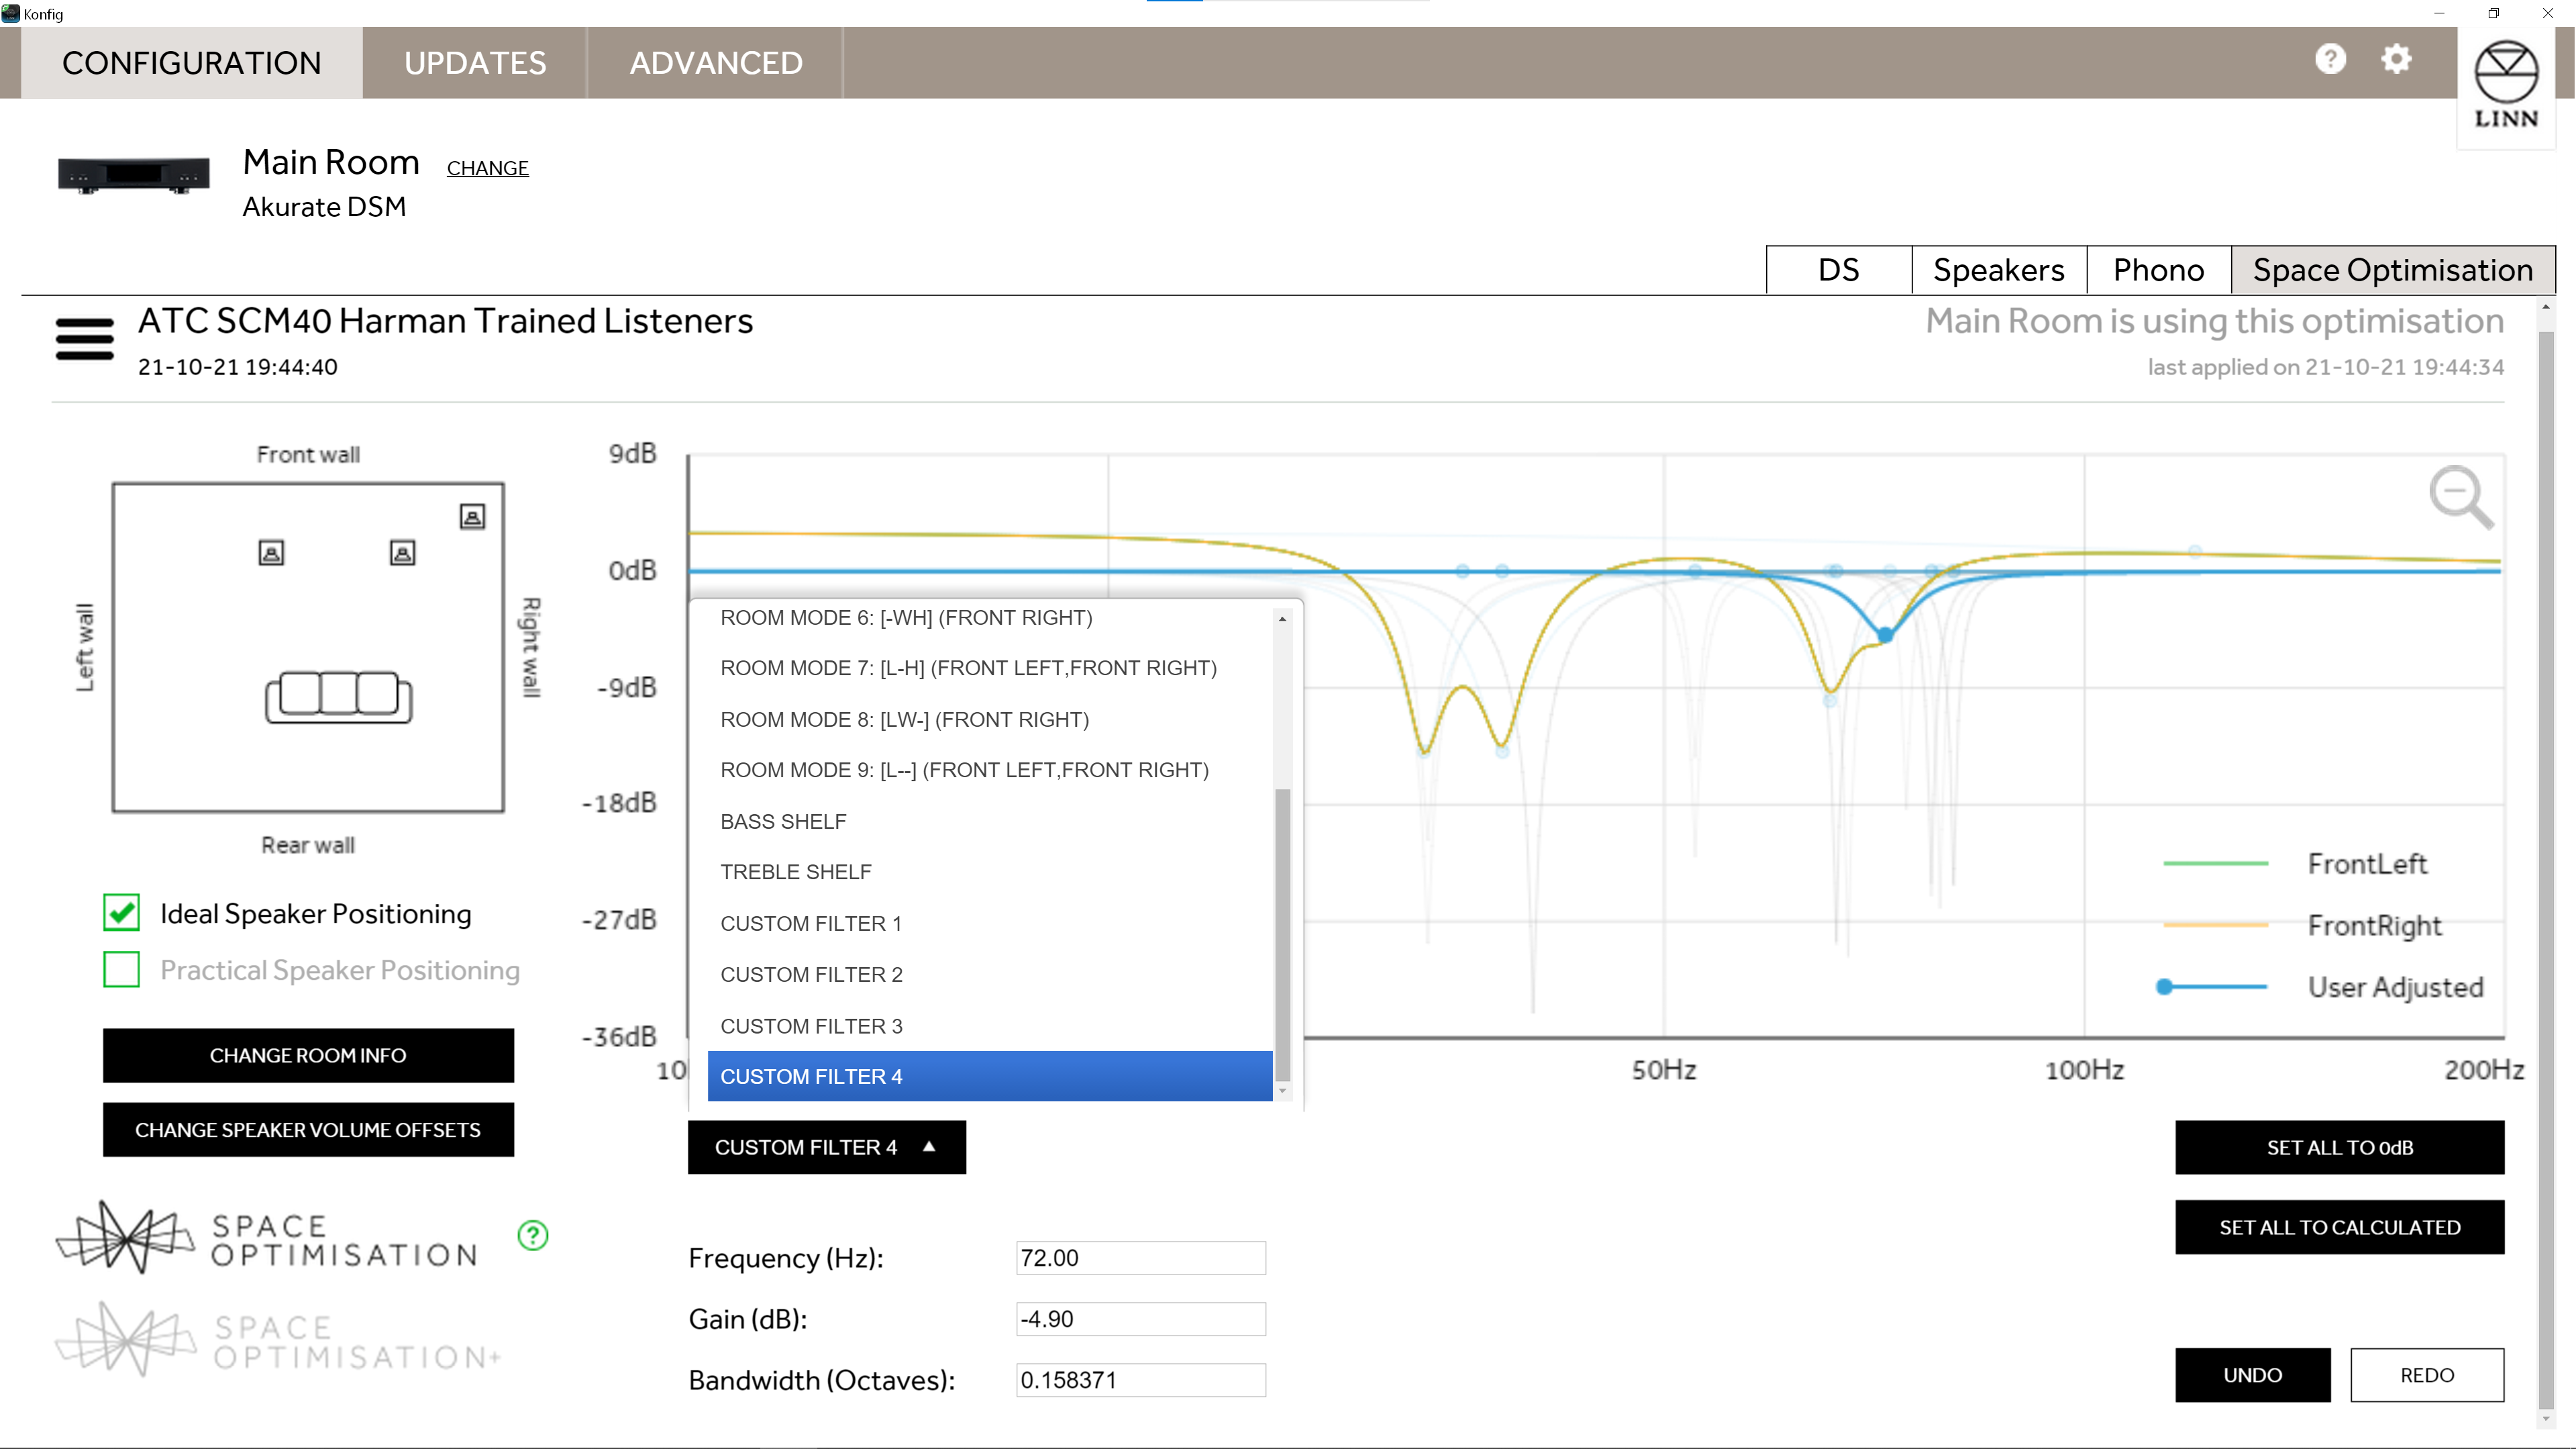The image size is (2576, 1449).
Task: Click User Adjusted legend entry
Action: pos(2320,987)
